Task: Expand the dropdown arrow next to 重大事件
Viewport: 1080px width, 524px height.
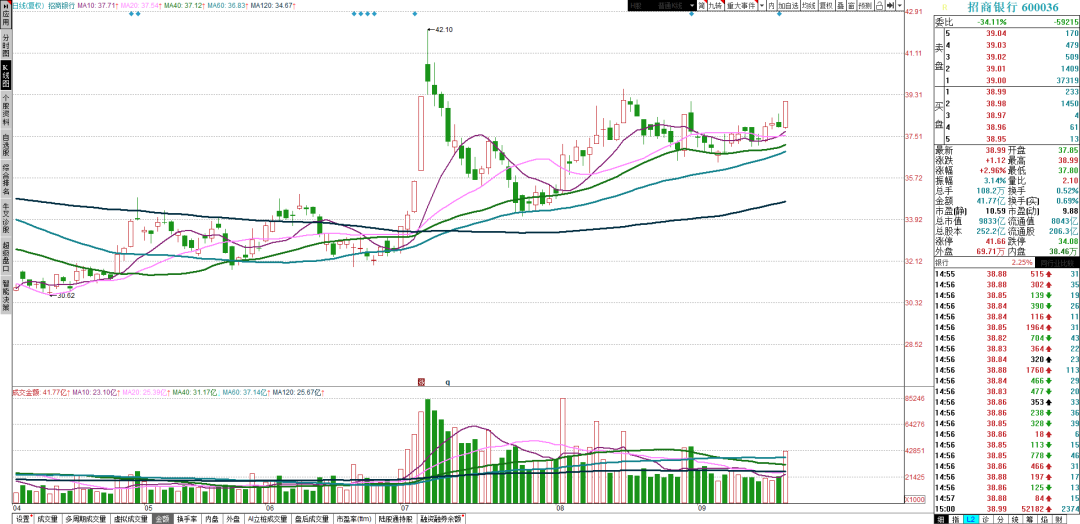Action: (x=762, y=6)
